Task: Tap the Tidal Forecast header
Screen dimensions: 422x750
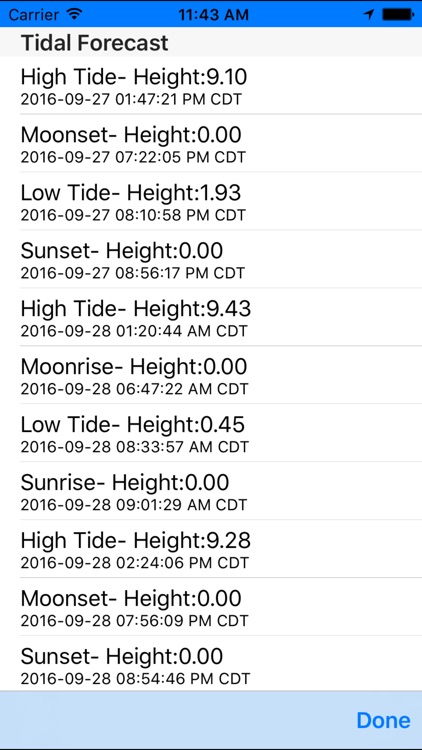Action: click(94, 43)
